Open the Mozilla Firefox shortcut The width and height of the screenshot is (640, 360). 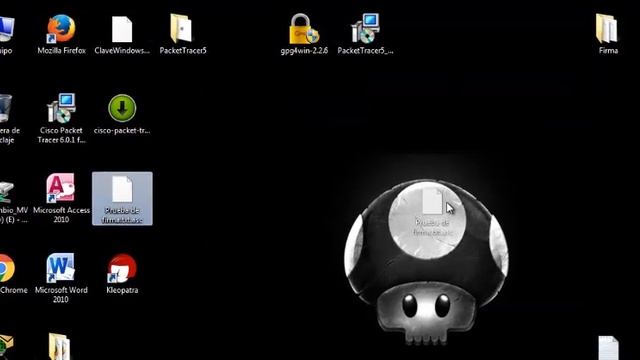61,29
